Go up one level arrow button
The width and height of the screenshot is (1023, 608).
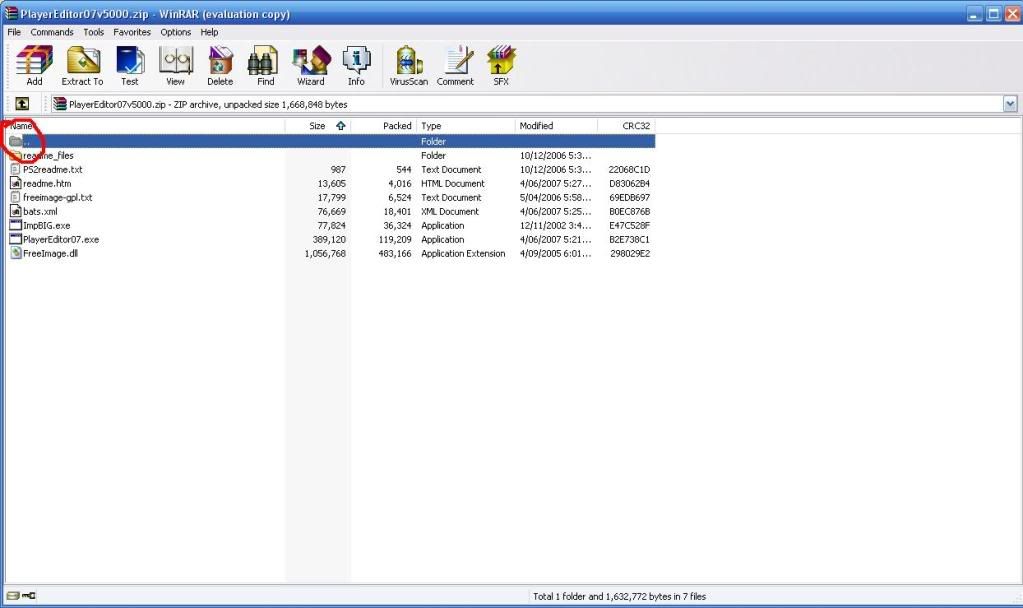coord(22,104)
